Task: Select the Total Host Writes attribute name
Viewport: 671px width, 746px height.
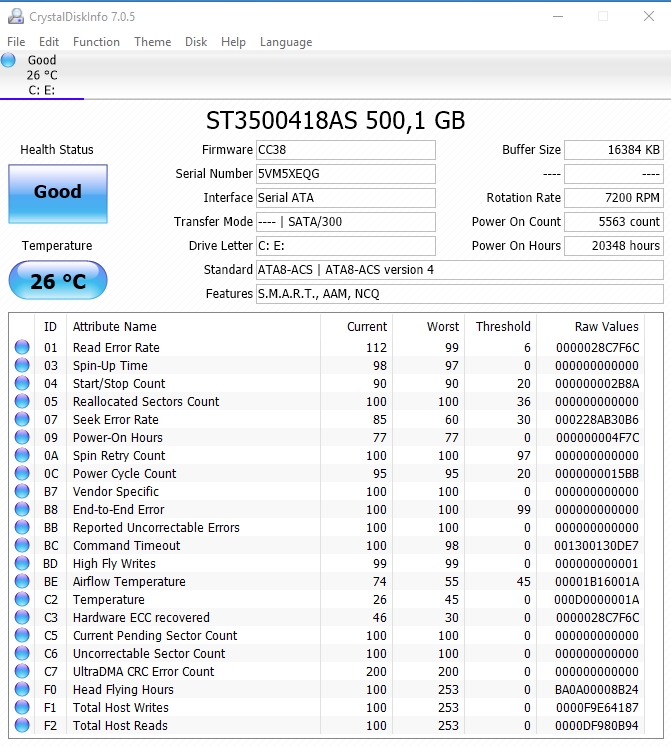Action: coord(121,708)
